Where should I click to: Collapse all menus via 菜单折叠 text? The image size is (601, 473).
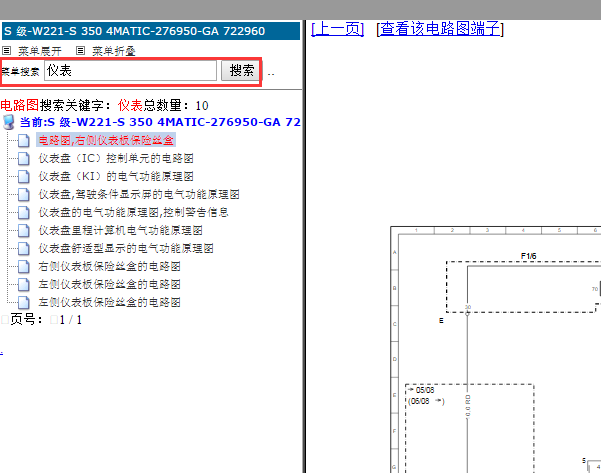(114, 51)
